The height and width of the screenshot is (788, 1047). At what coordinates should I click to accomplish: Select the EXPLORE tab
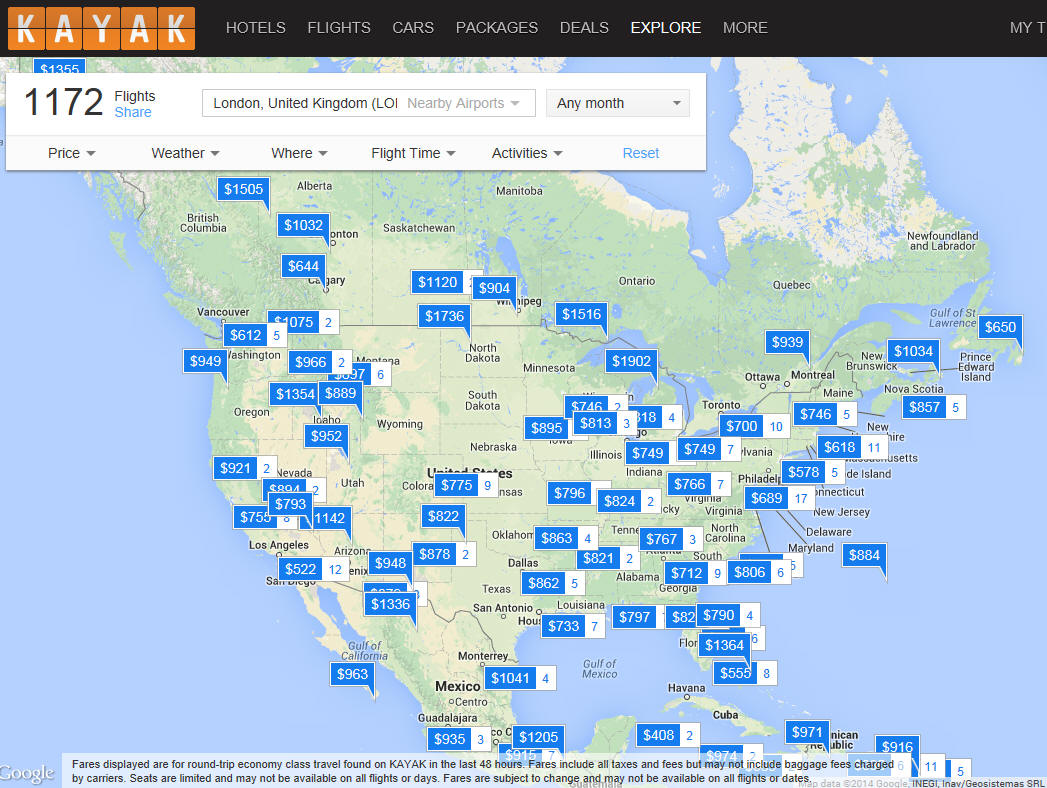666,27
